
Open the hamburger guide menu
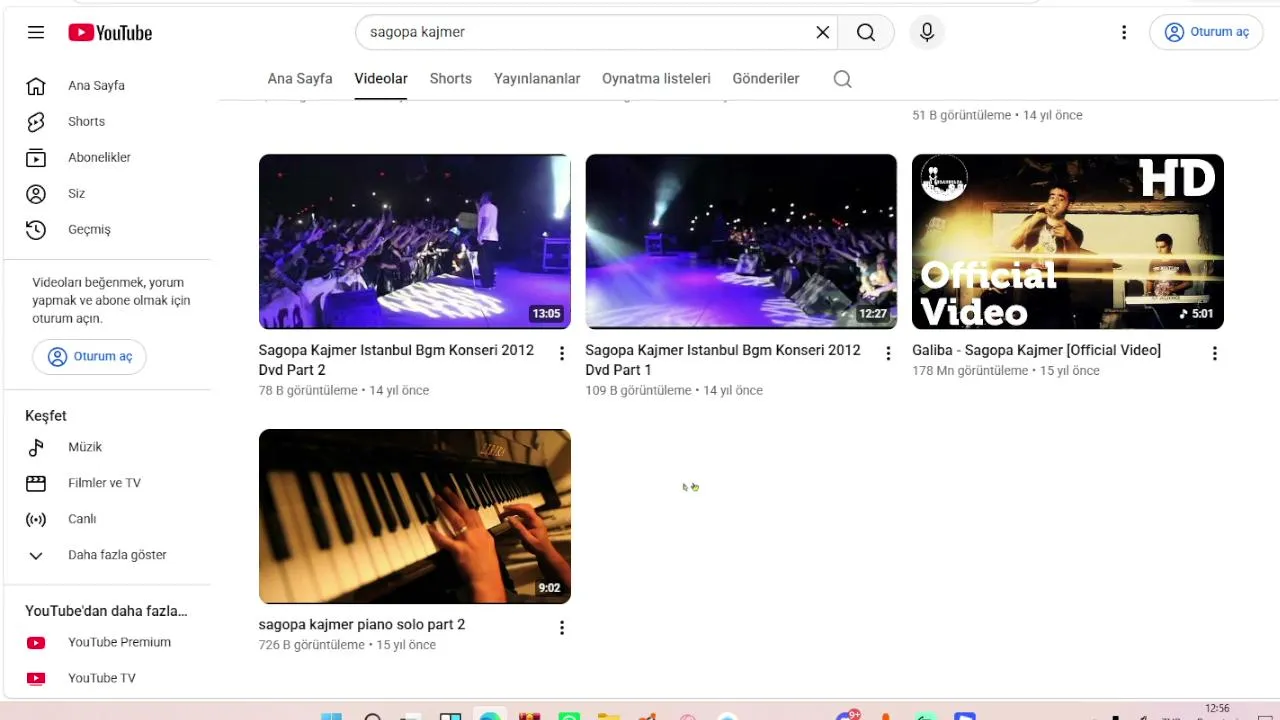36,32
